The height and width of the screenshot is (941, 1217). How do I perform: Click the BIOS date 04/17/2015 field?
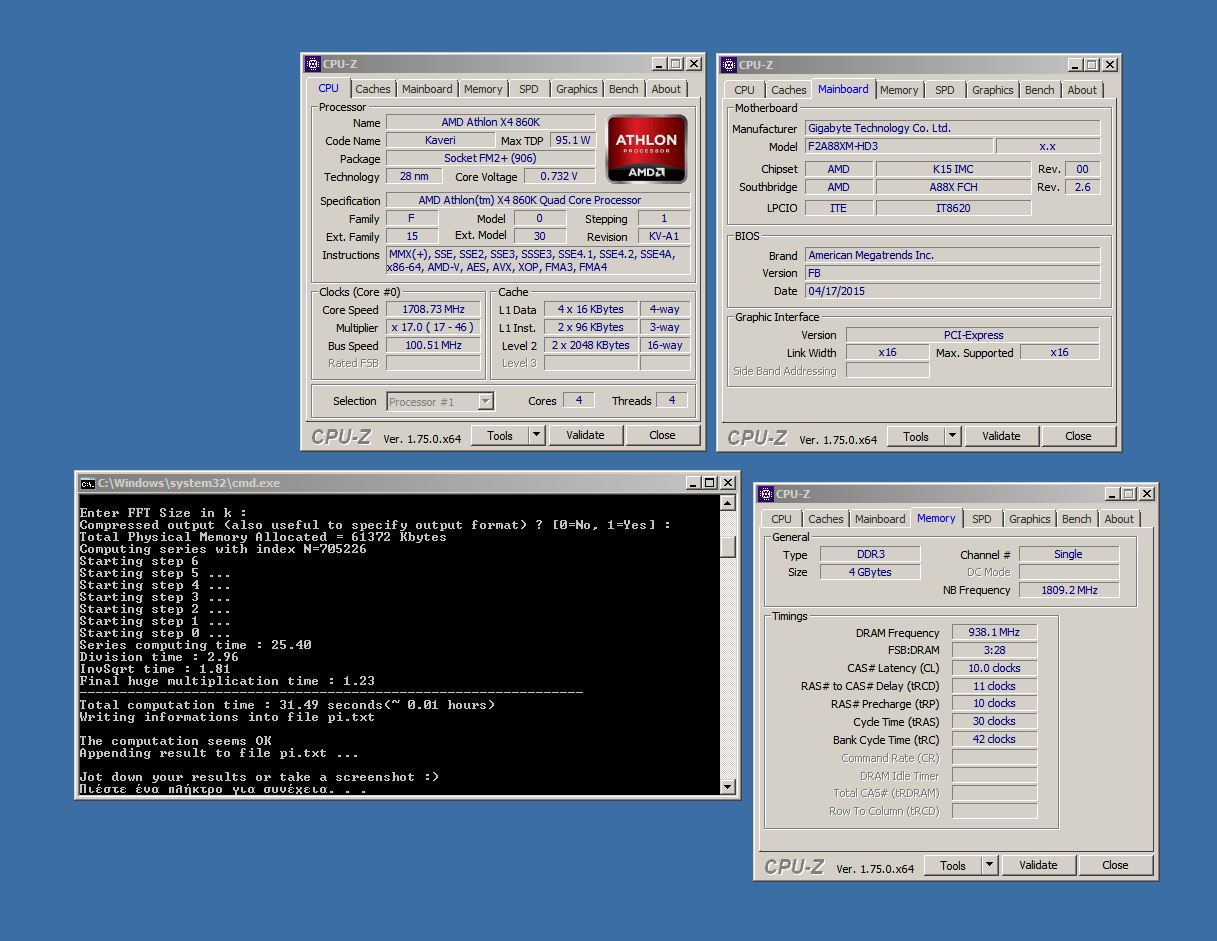pos(952,291)
